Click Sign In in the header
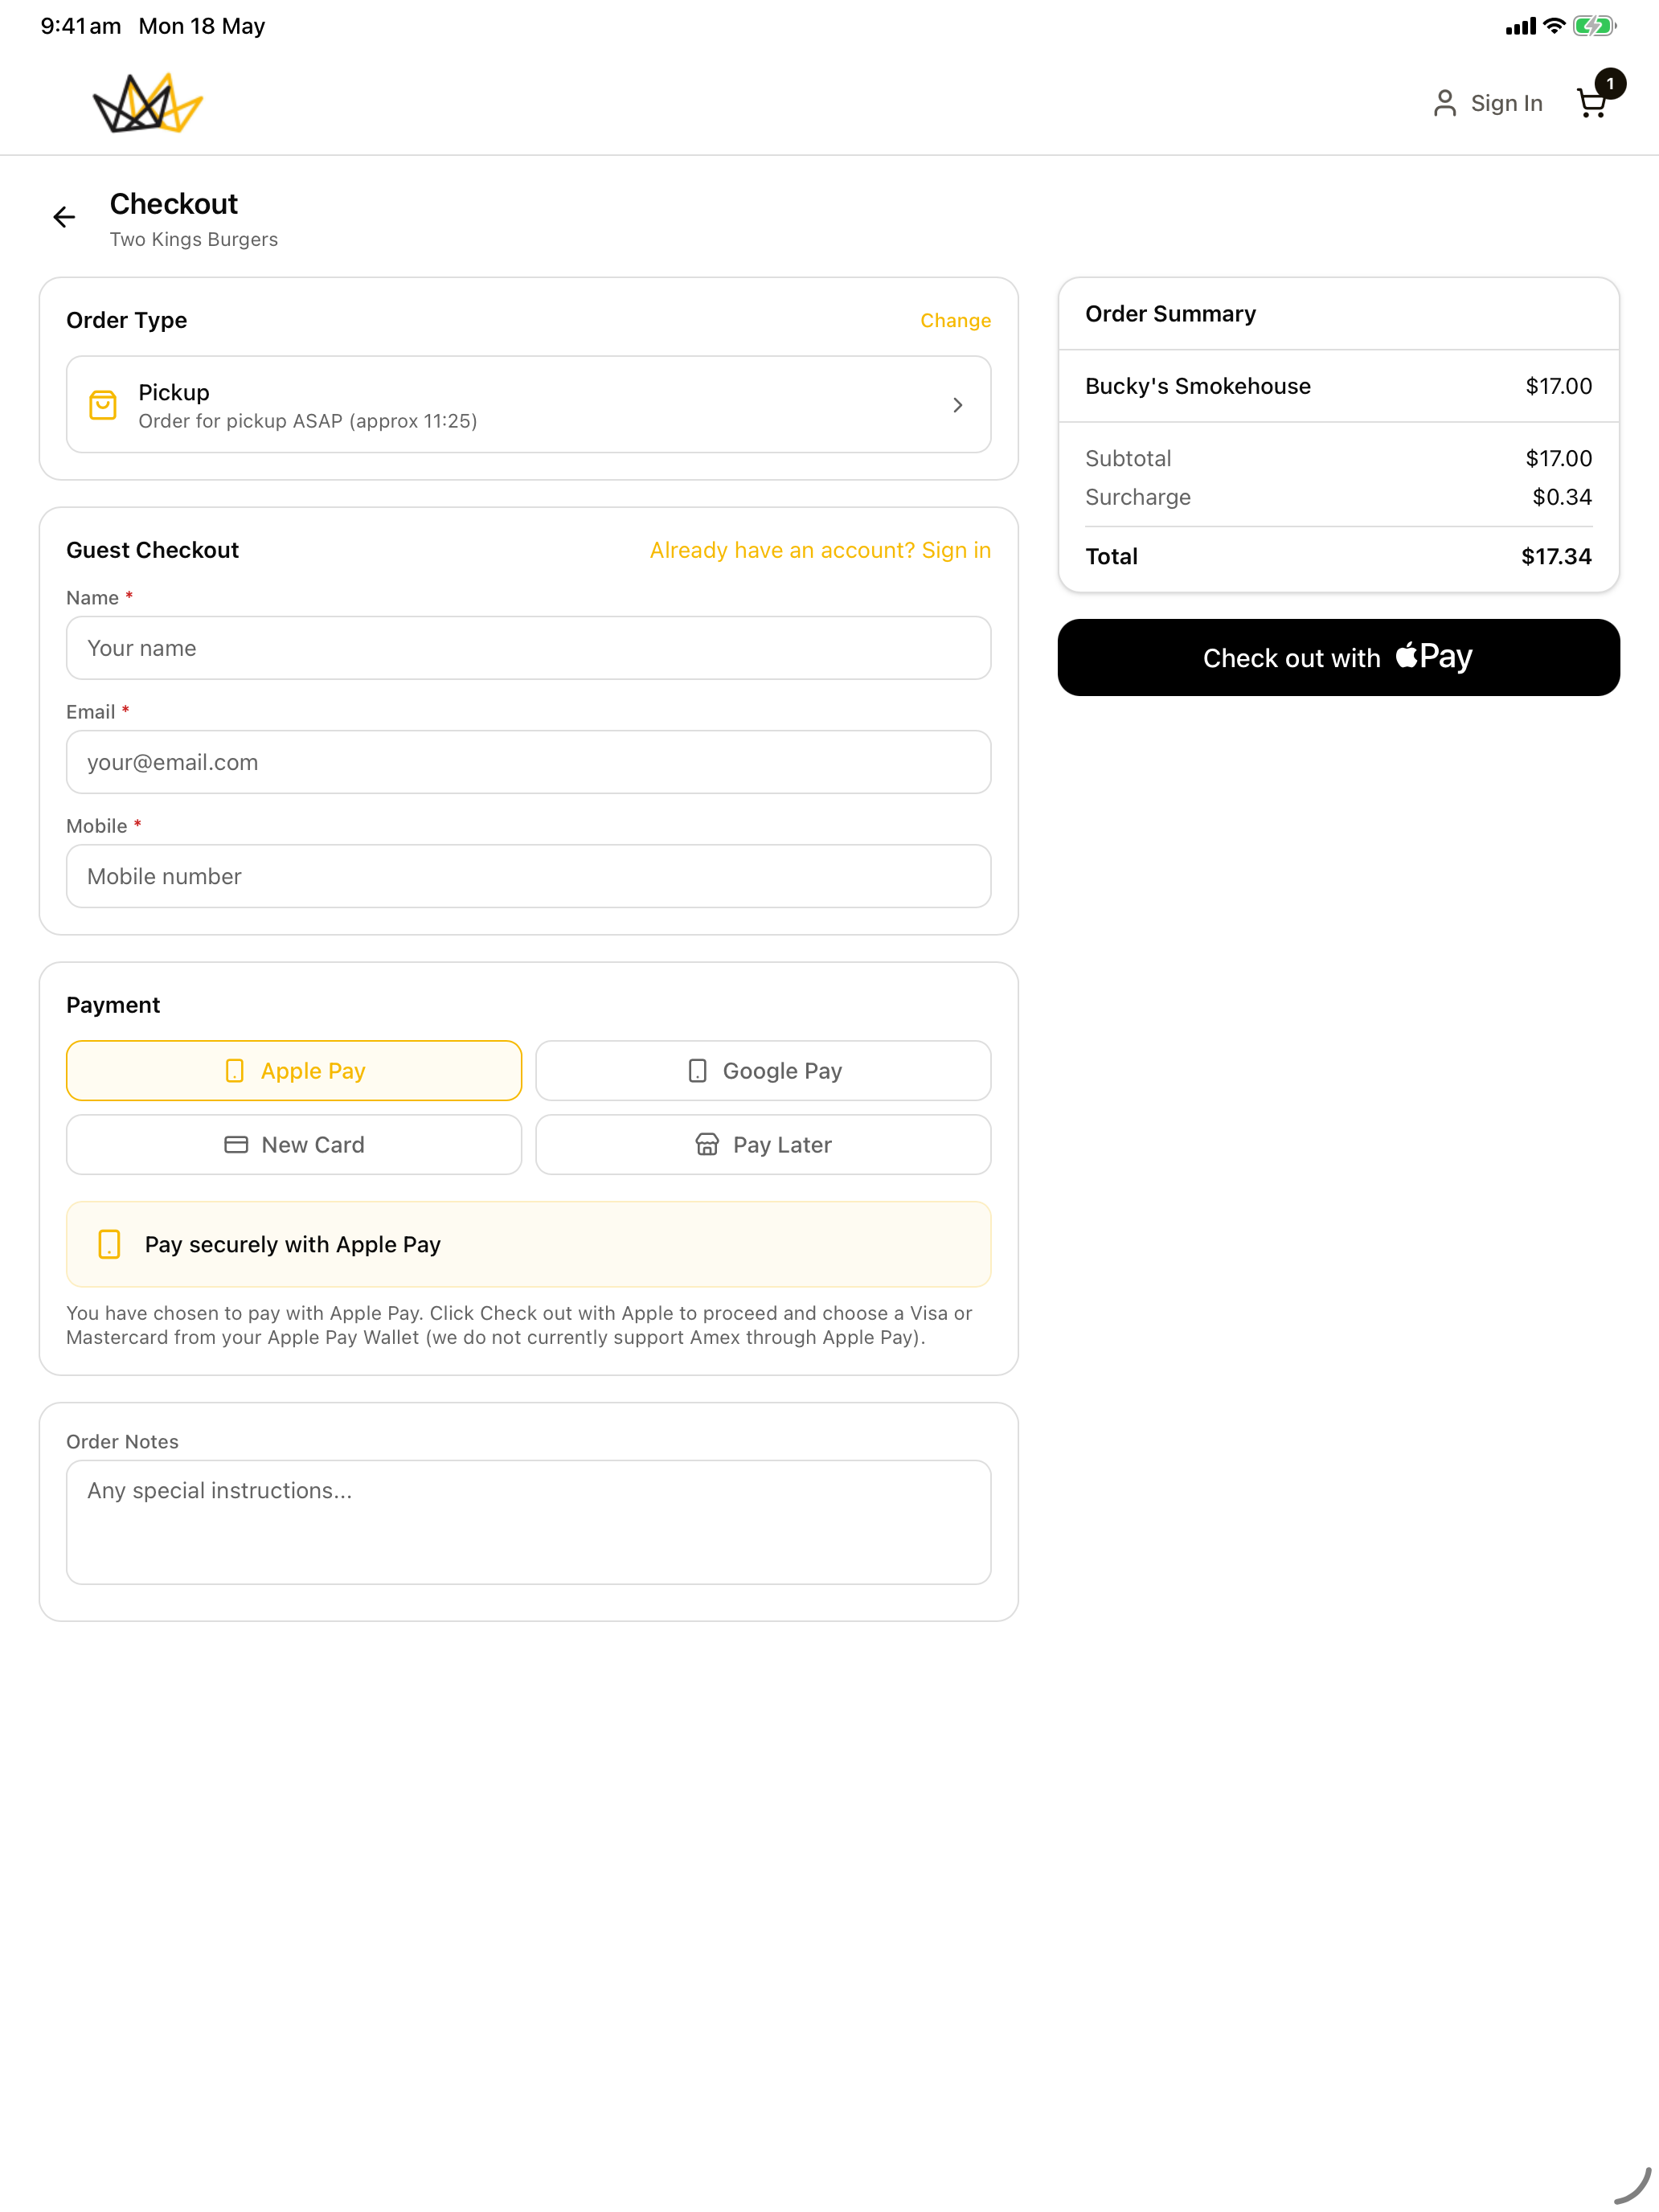The image size is (1659, 2212). click(x=1506, y=103)
